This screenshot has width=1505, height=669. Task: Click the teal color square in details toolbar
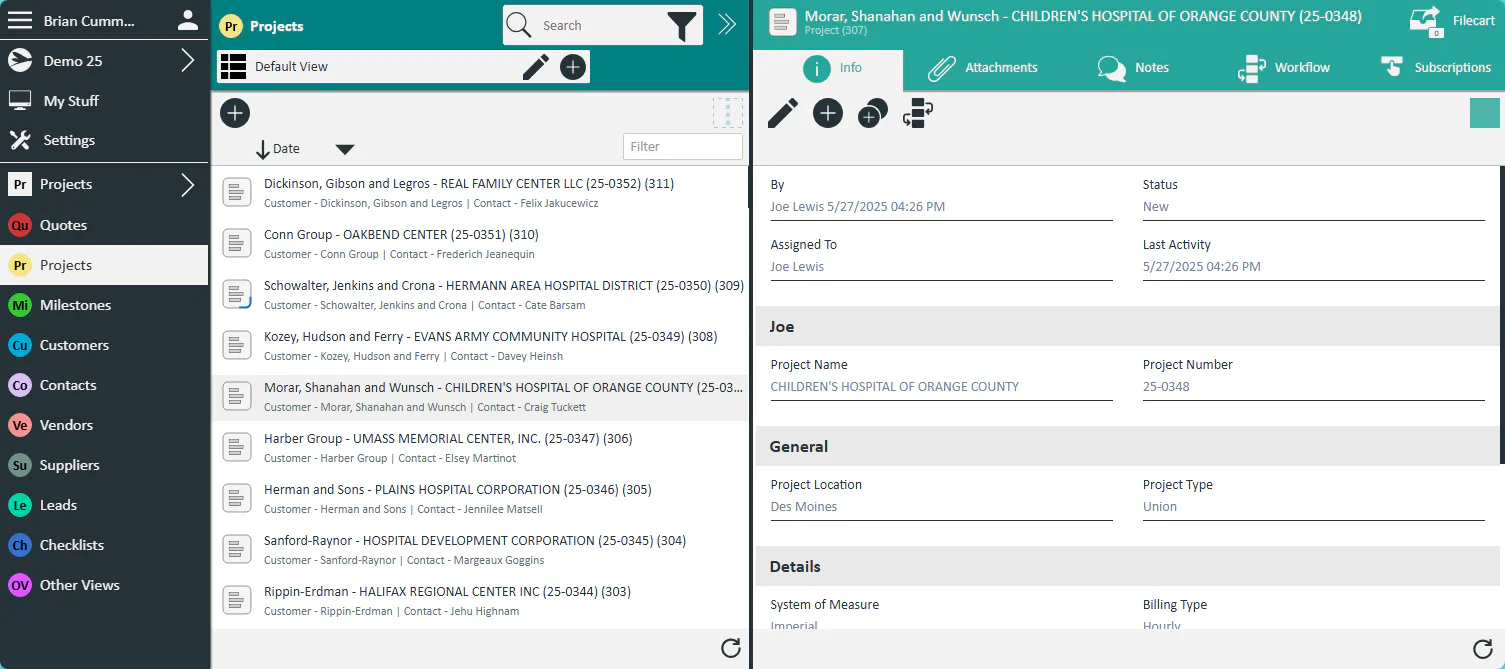pyautogui.click(x=1485, y=113)
